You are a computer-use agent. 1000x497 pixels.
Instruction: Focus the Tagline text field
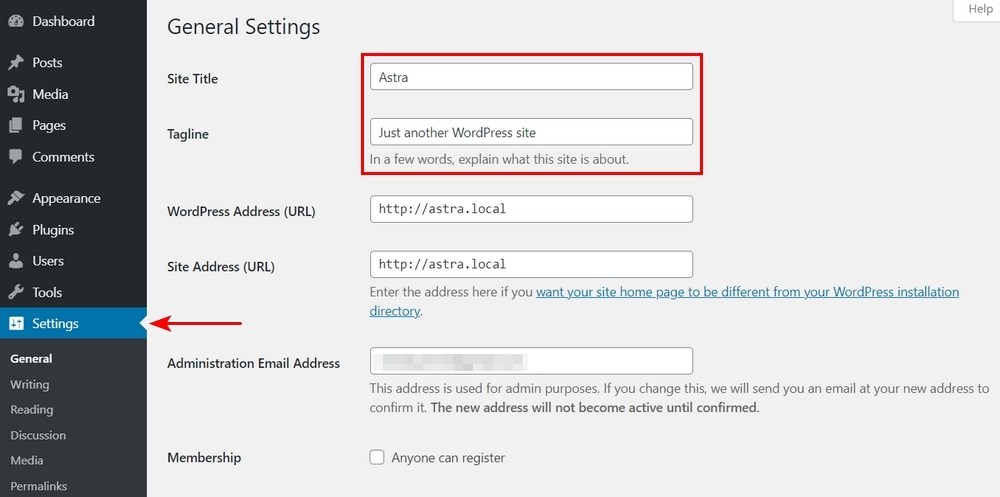click(x=531, y=132)
